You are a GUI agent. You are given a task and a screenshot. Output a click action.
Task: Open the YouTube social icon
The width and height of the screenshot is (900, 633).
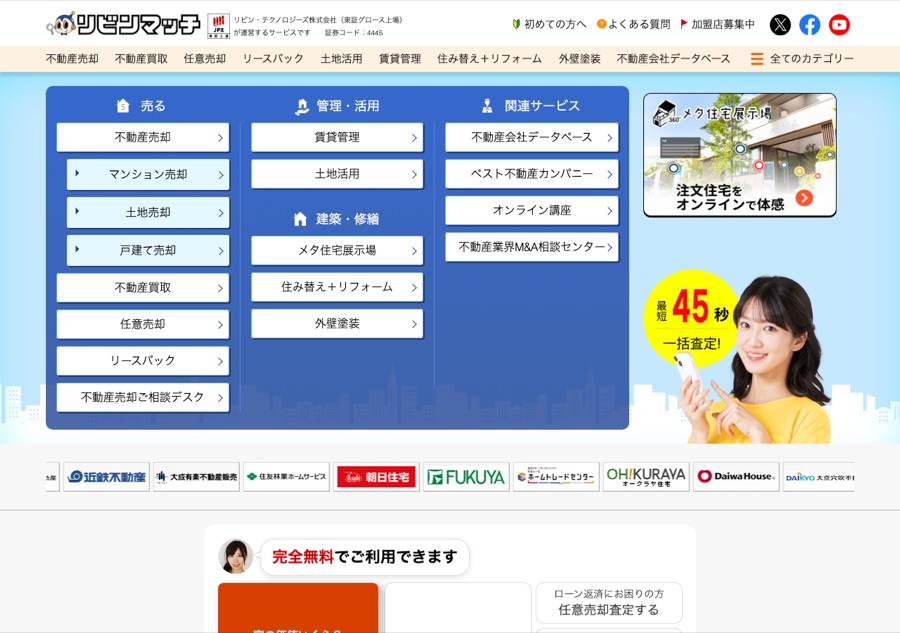click(839, 25)
